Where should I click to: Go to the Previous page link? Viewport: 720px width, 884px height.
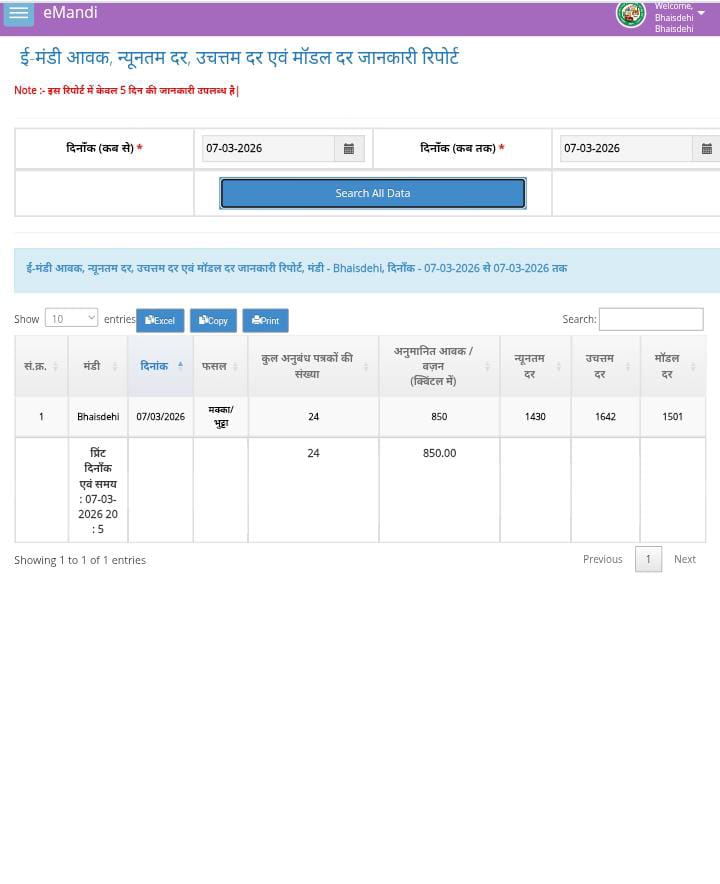coord(602,559)
